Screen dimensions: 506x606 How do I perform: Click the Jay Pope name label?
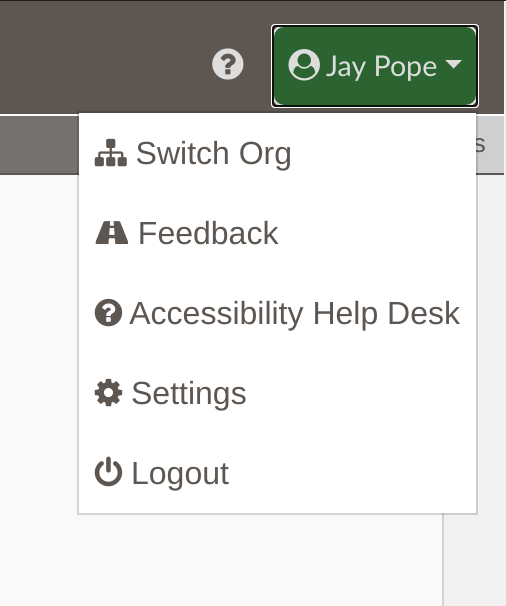381,67
